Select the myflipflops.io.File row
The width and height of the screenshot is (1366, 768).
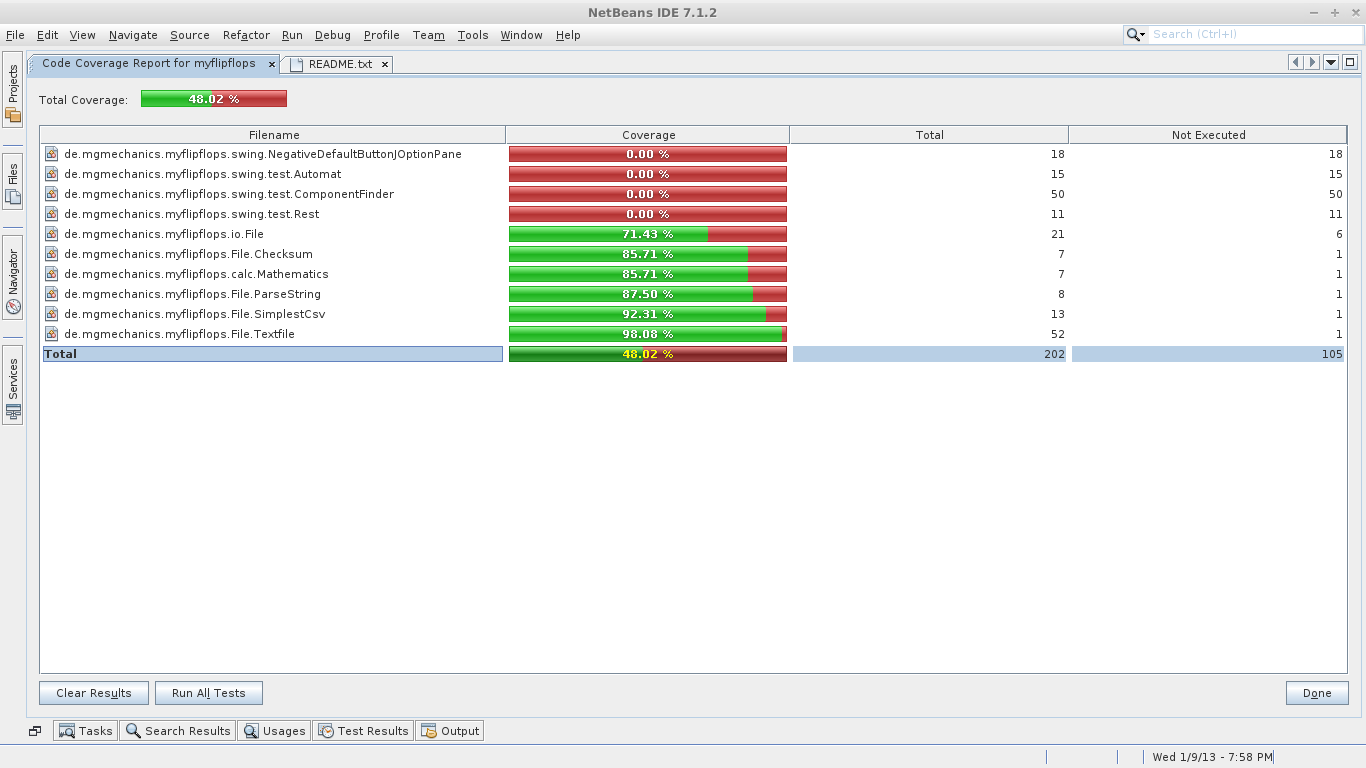(x=693, y=234)
